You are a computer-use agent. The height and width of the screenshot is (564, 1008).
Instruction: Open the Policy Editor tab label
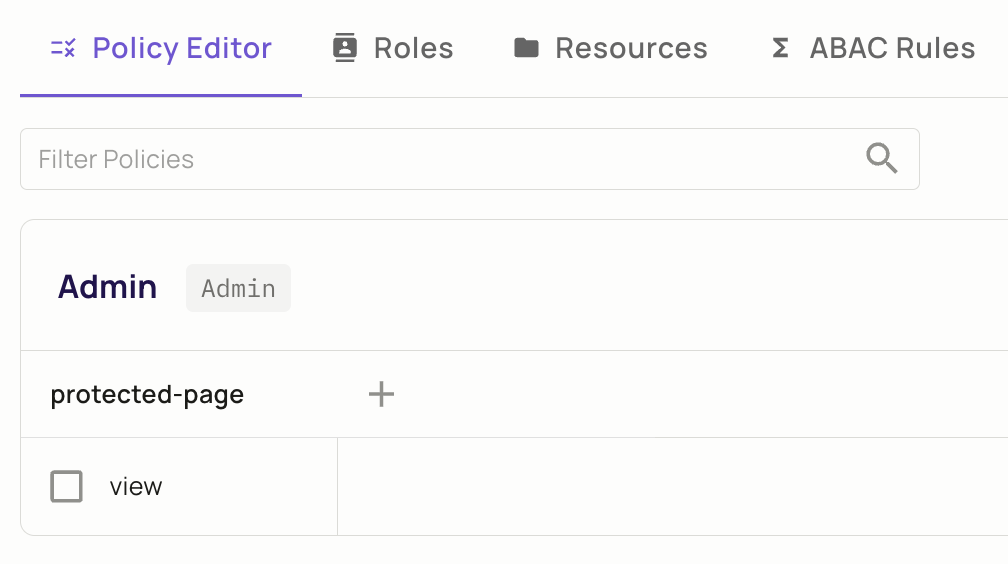182,48
